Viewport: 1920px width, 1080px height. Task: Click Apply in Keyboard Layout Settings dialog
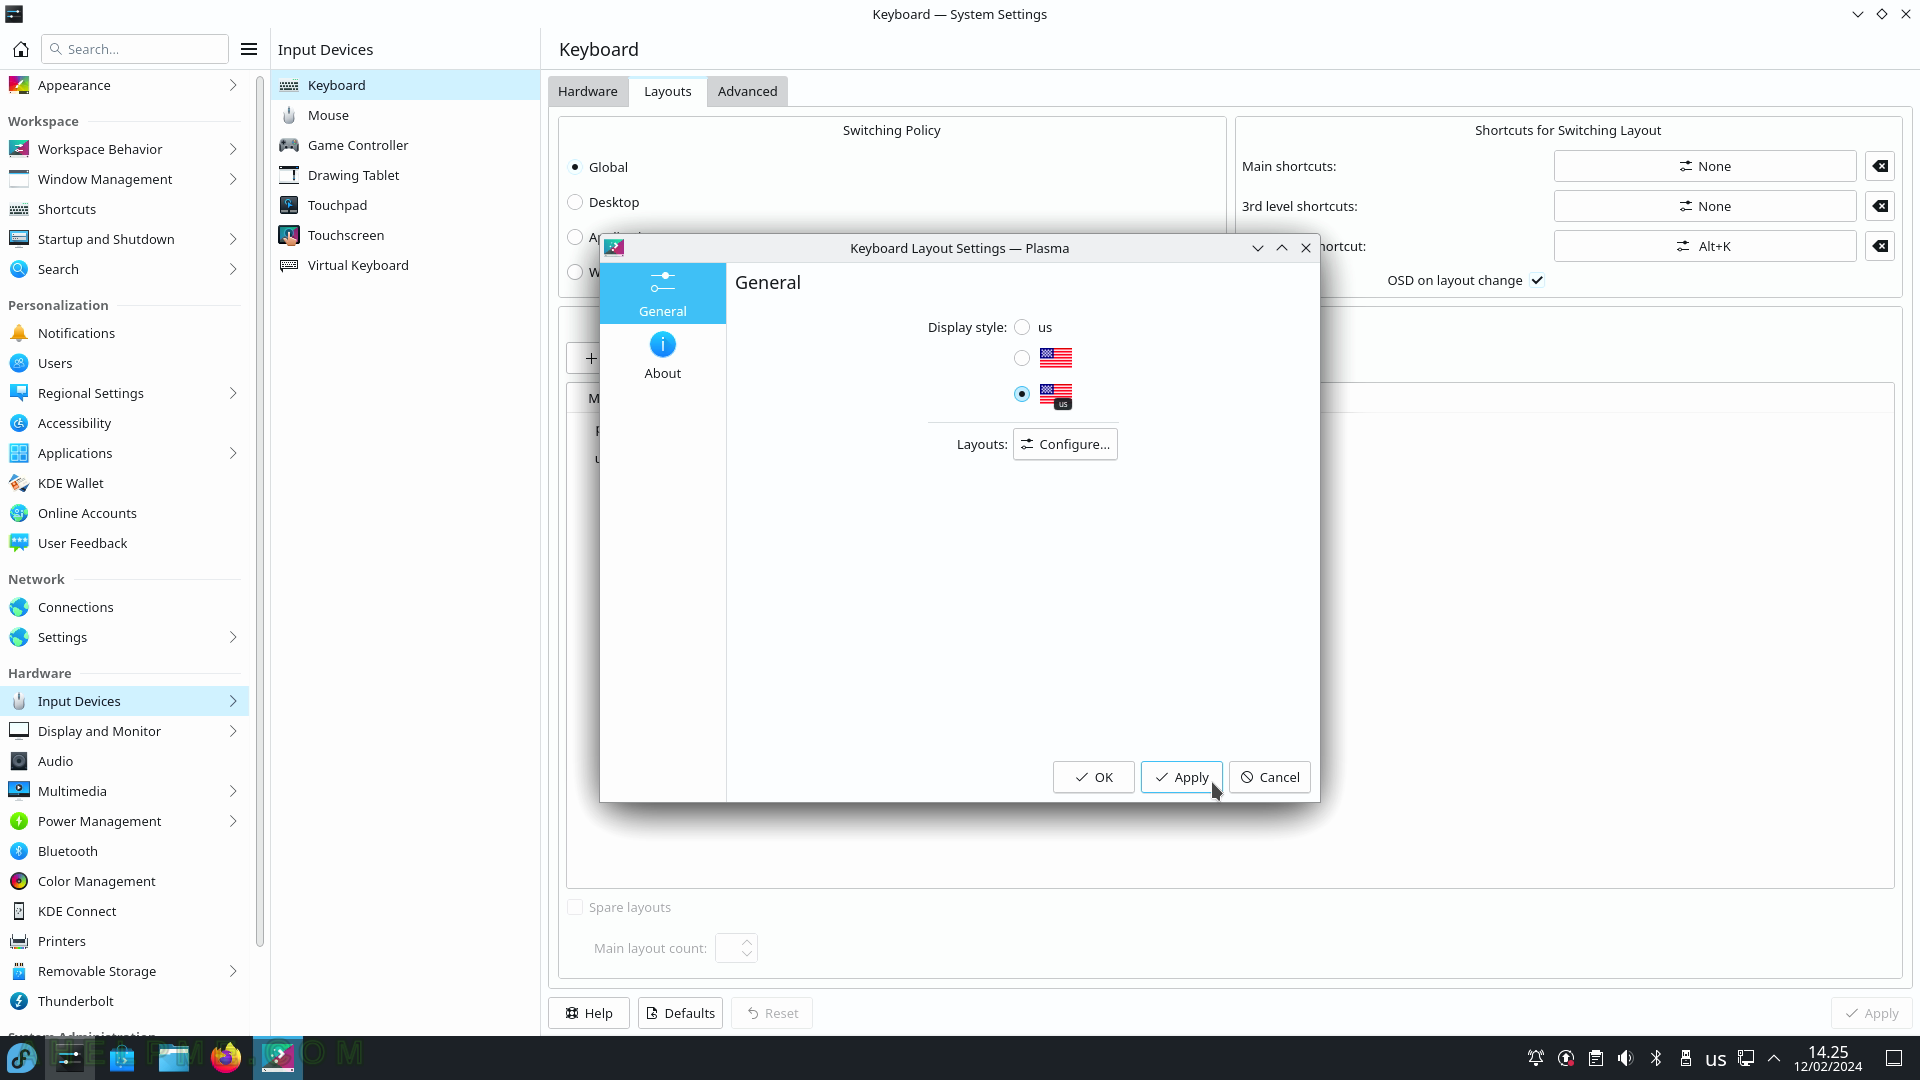pos(1181,777)
